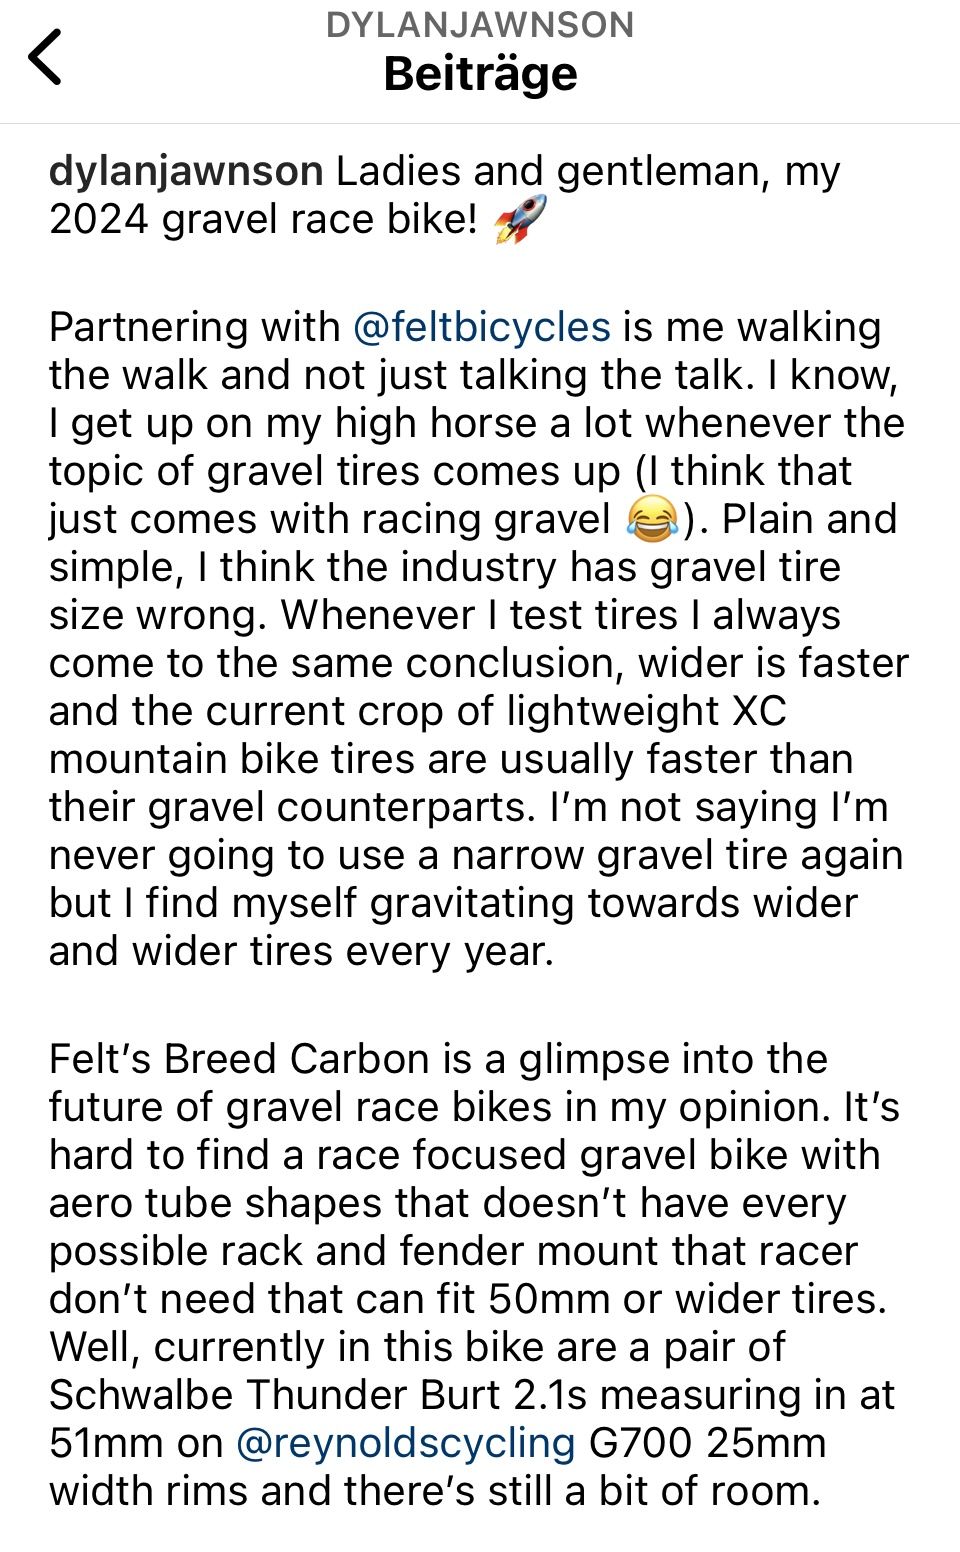
Task: Tap the Beiträge page title
Action: tap(480, 74)
